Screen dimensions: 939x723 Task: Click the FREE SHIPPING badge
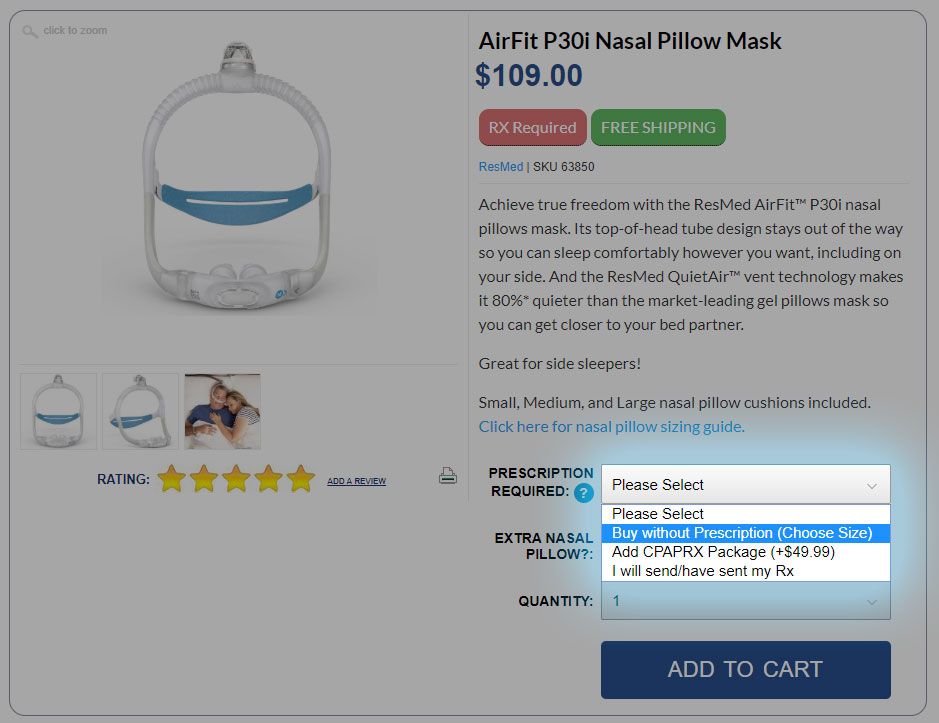[658, 127]
